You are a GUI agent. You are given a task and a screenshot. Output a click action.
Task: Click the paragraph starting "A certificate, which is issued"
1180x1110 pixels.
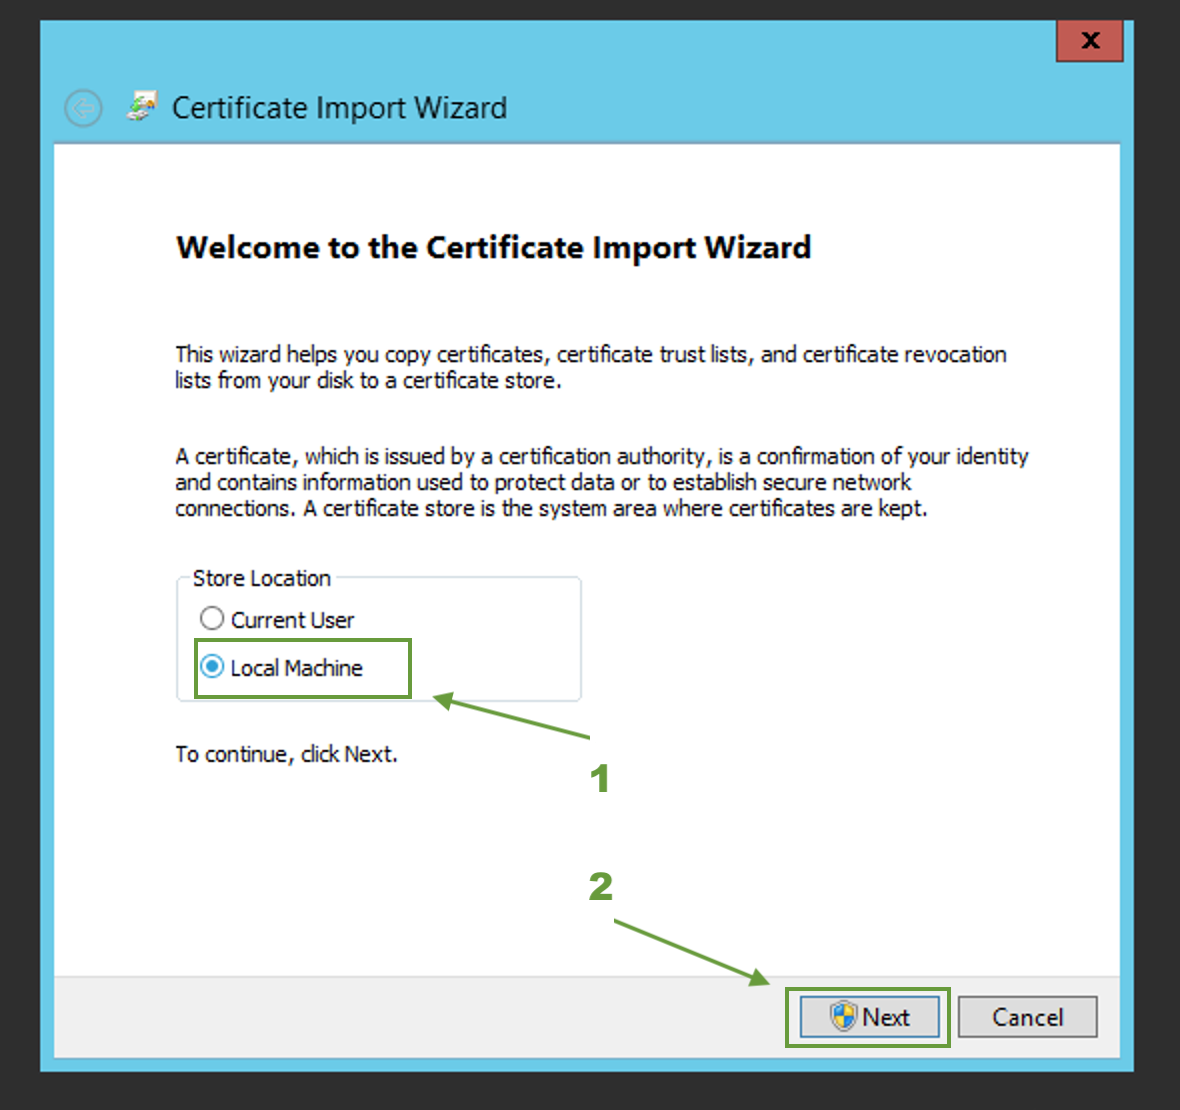(601, 482)
